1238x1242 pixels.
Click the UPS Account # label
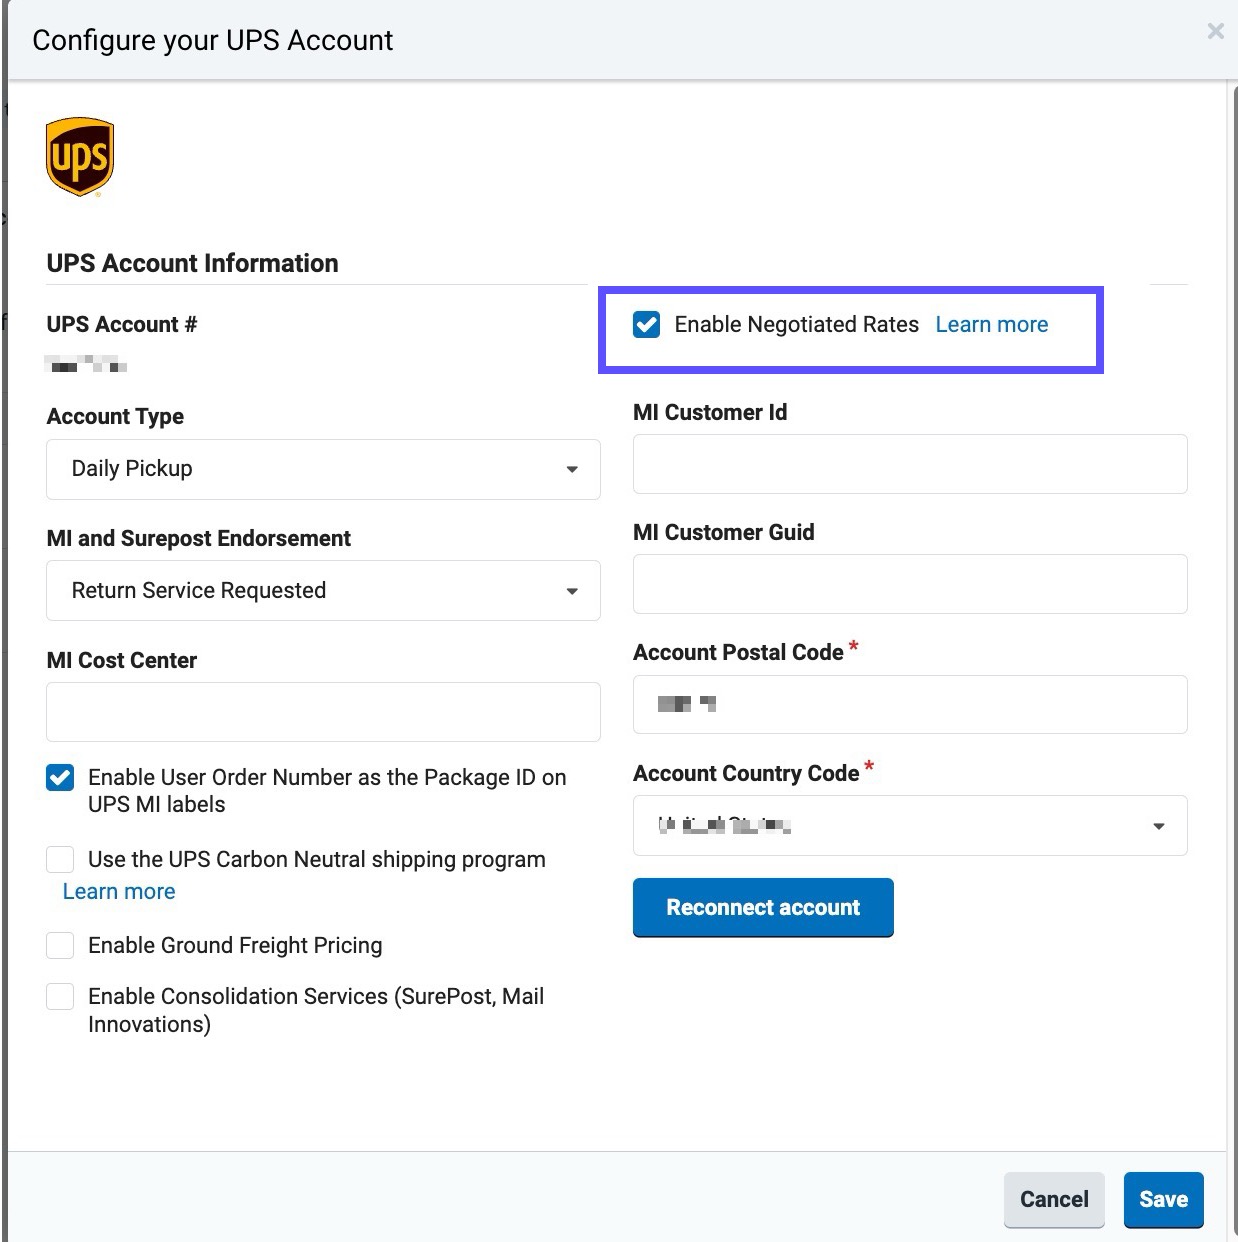(x=122, y=324)
